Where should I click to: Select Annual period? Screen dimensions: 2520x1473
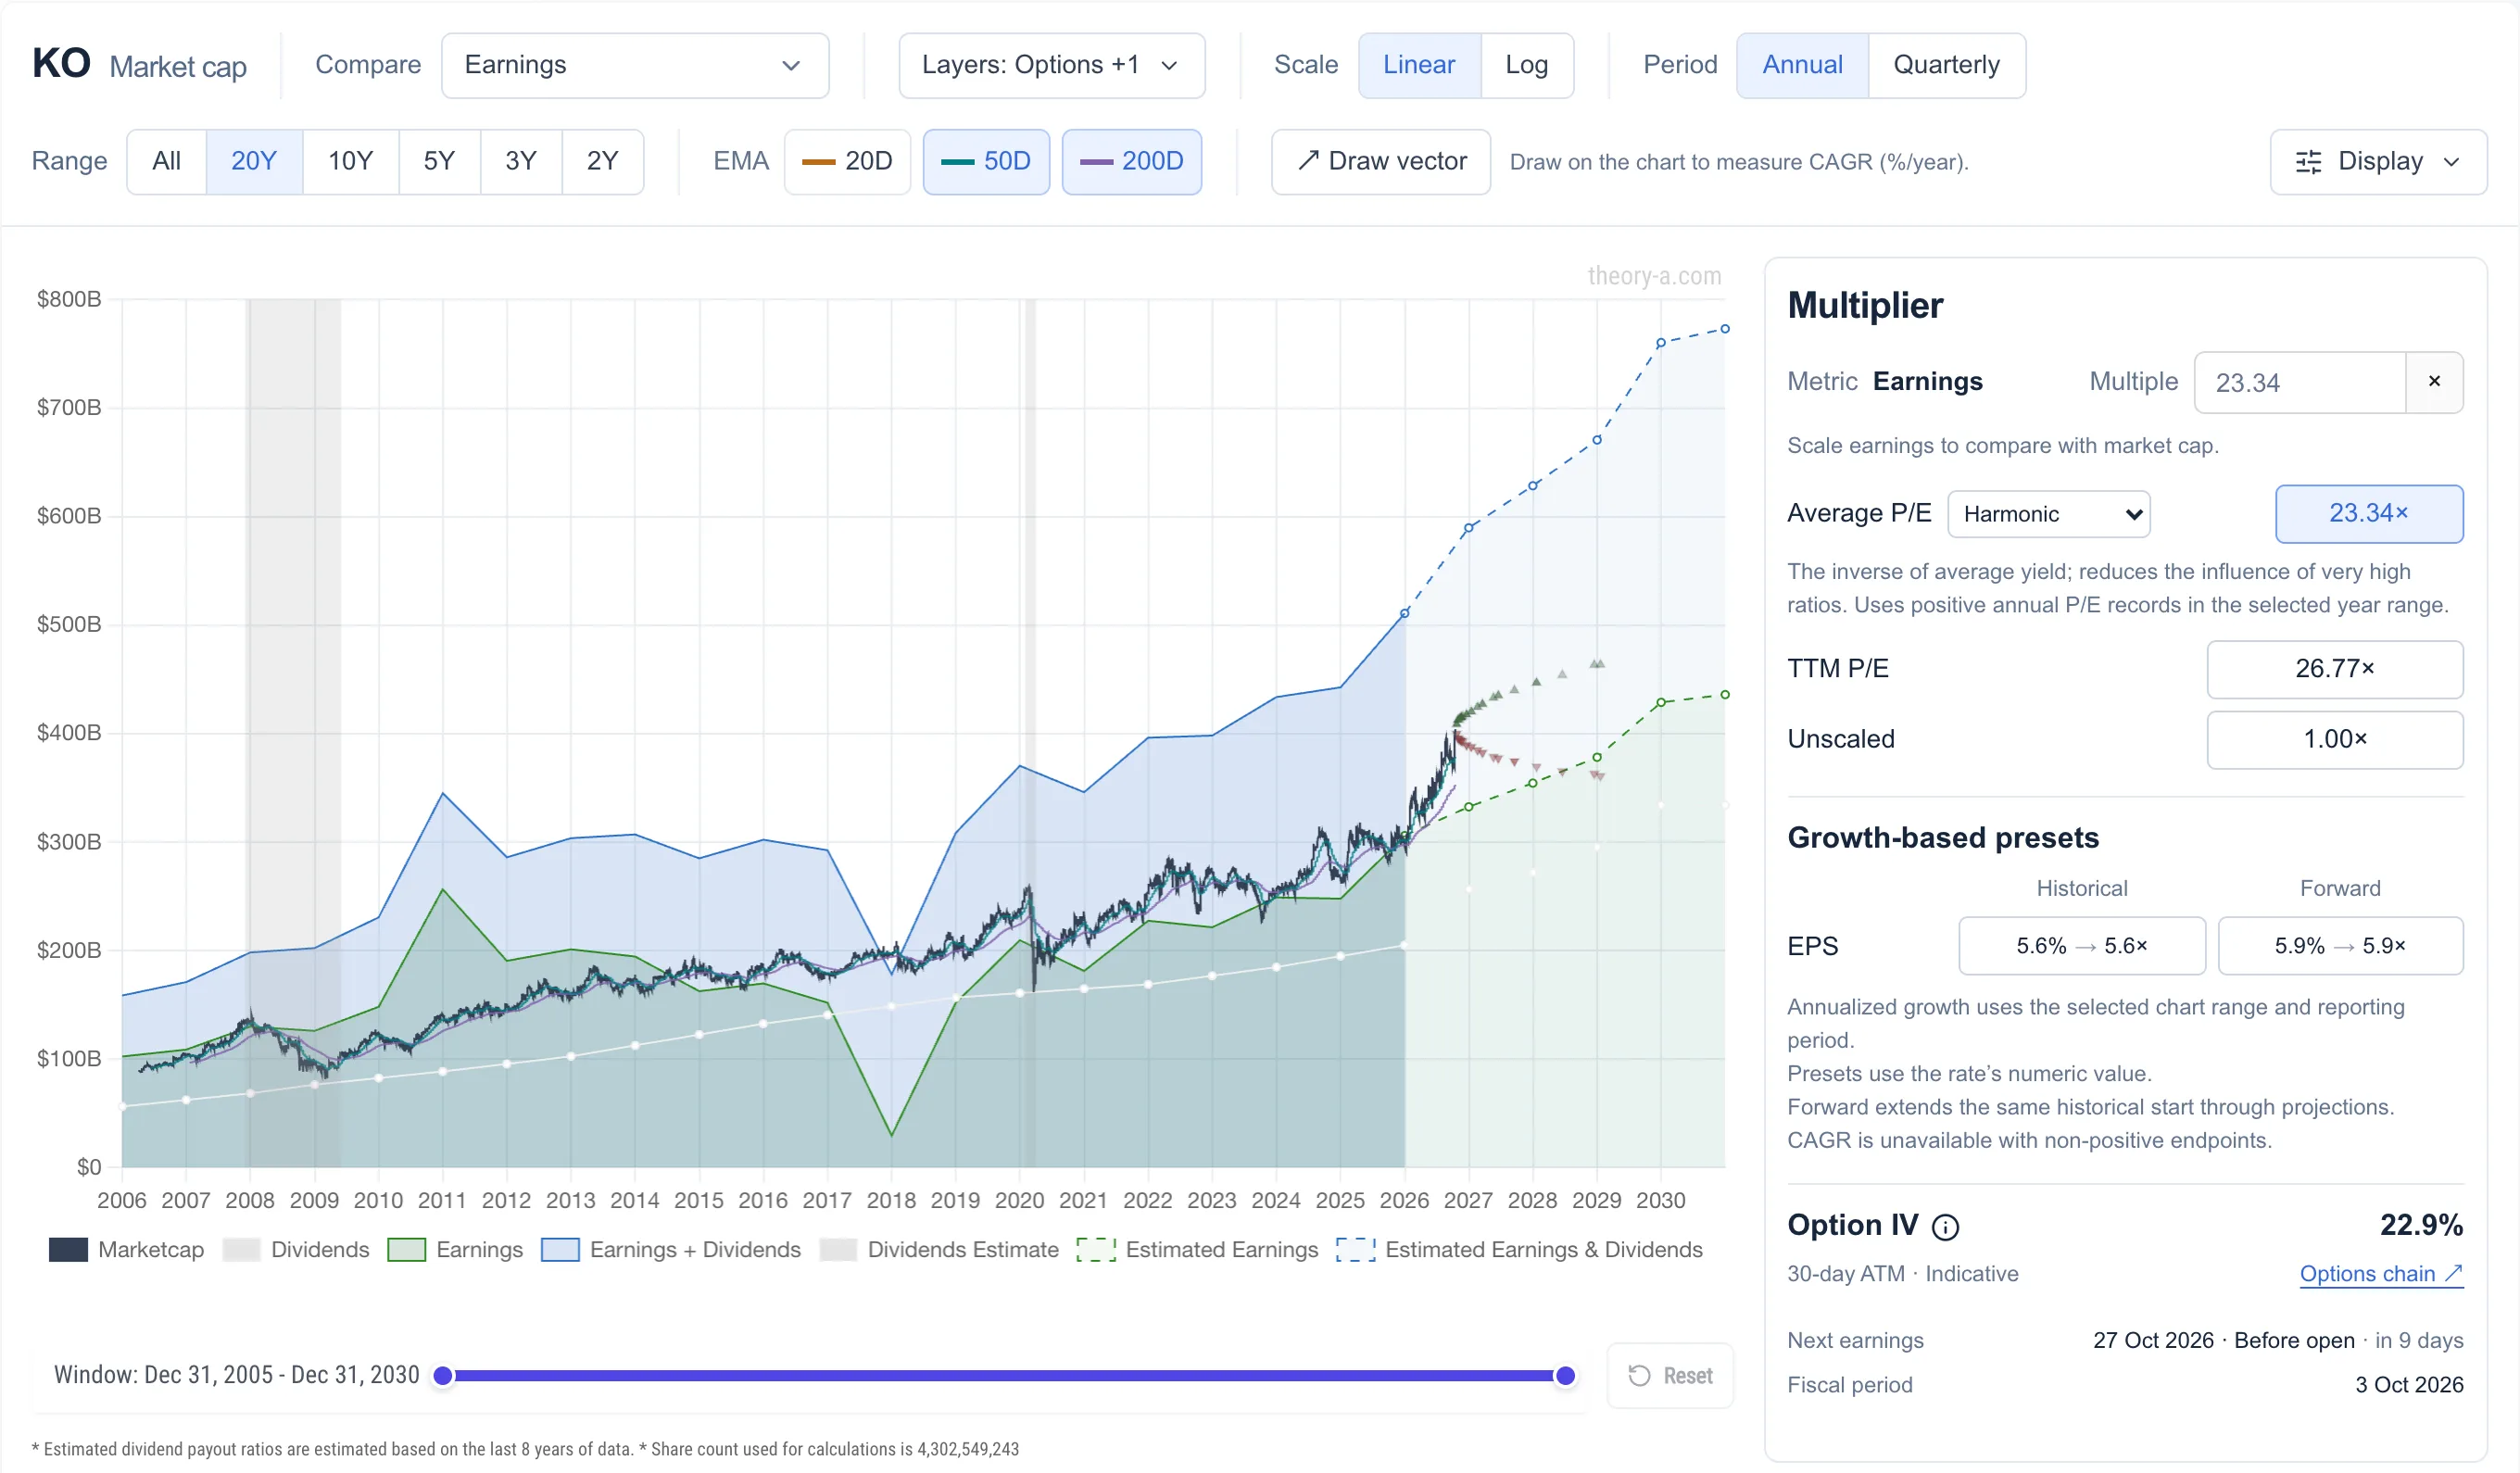1802,65
